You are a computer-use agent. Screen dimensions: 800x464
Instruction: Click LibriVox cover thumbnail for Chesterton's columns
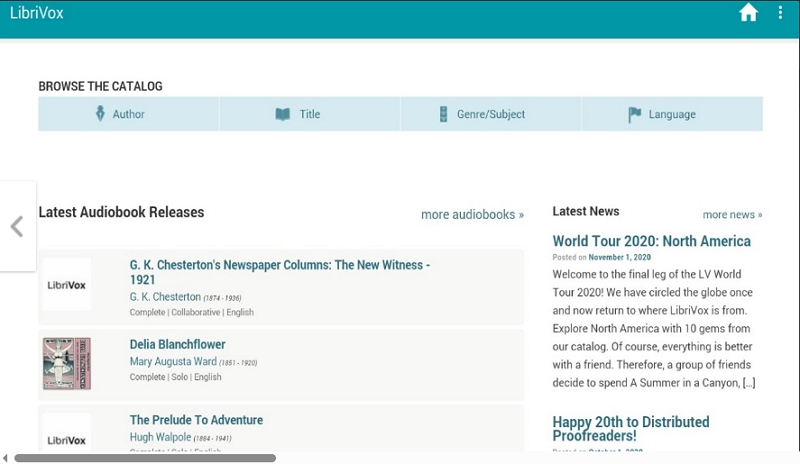[x=67, y=285]
